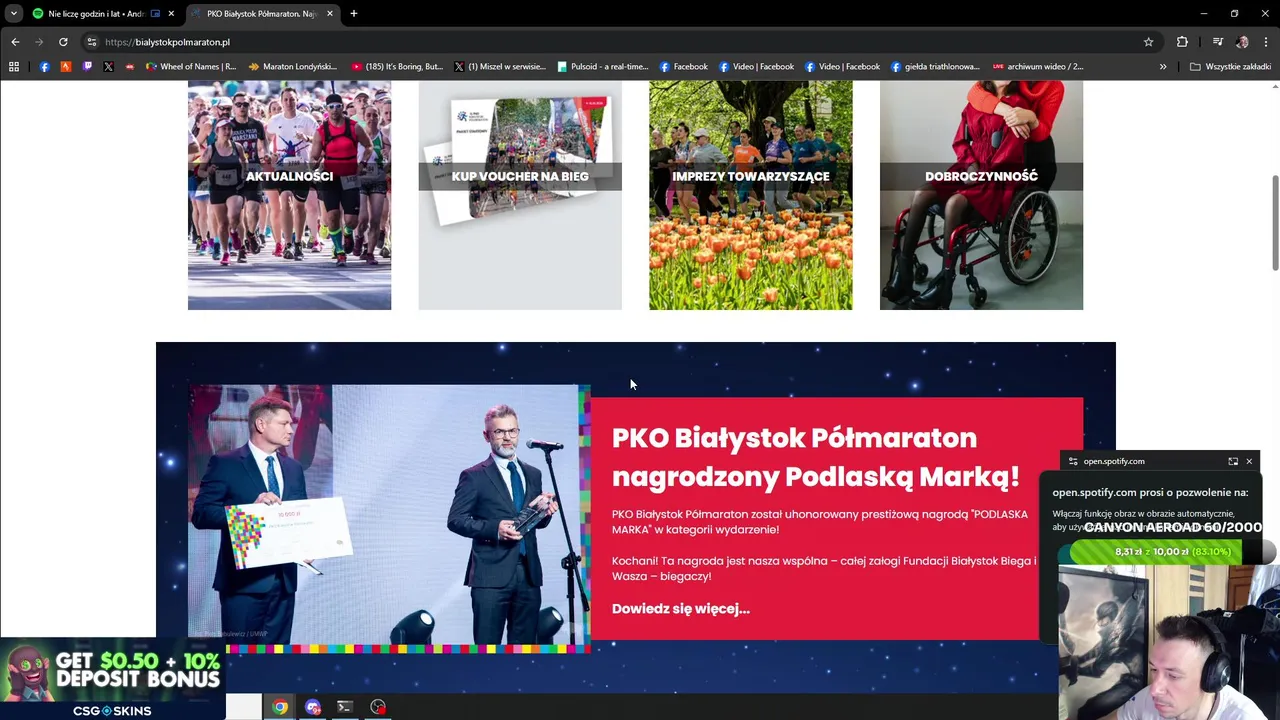Open '(185) It's Boring, But...' YouTube bookmark

(397, 67)
